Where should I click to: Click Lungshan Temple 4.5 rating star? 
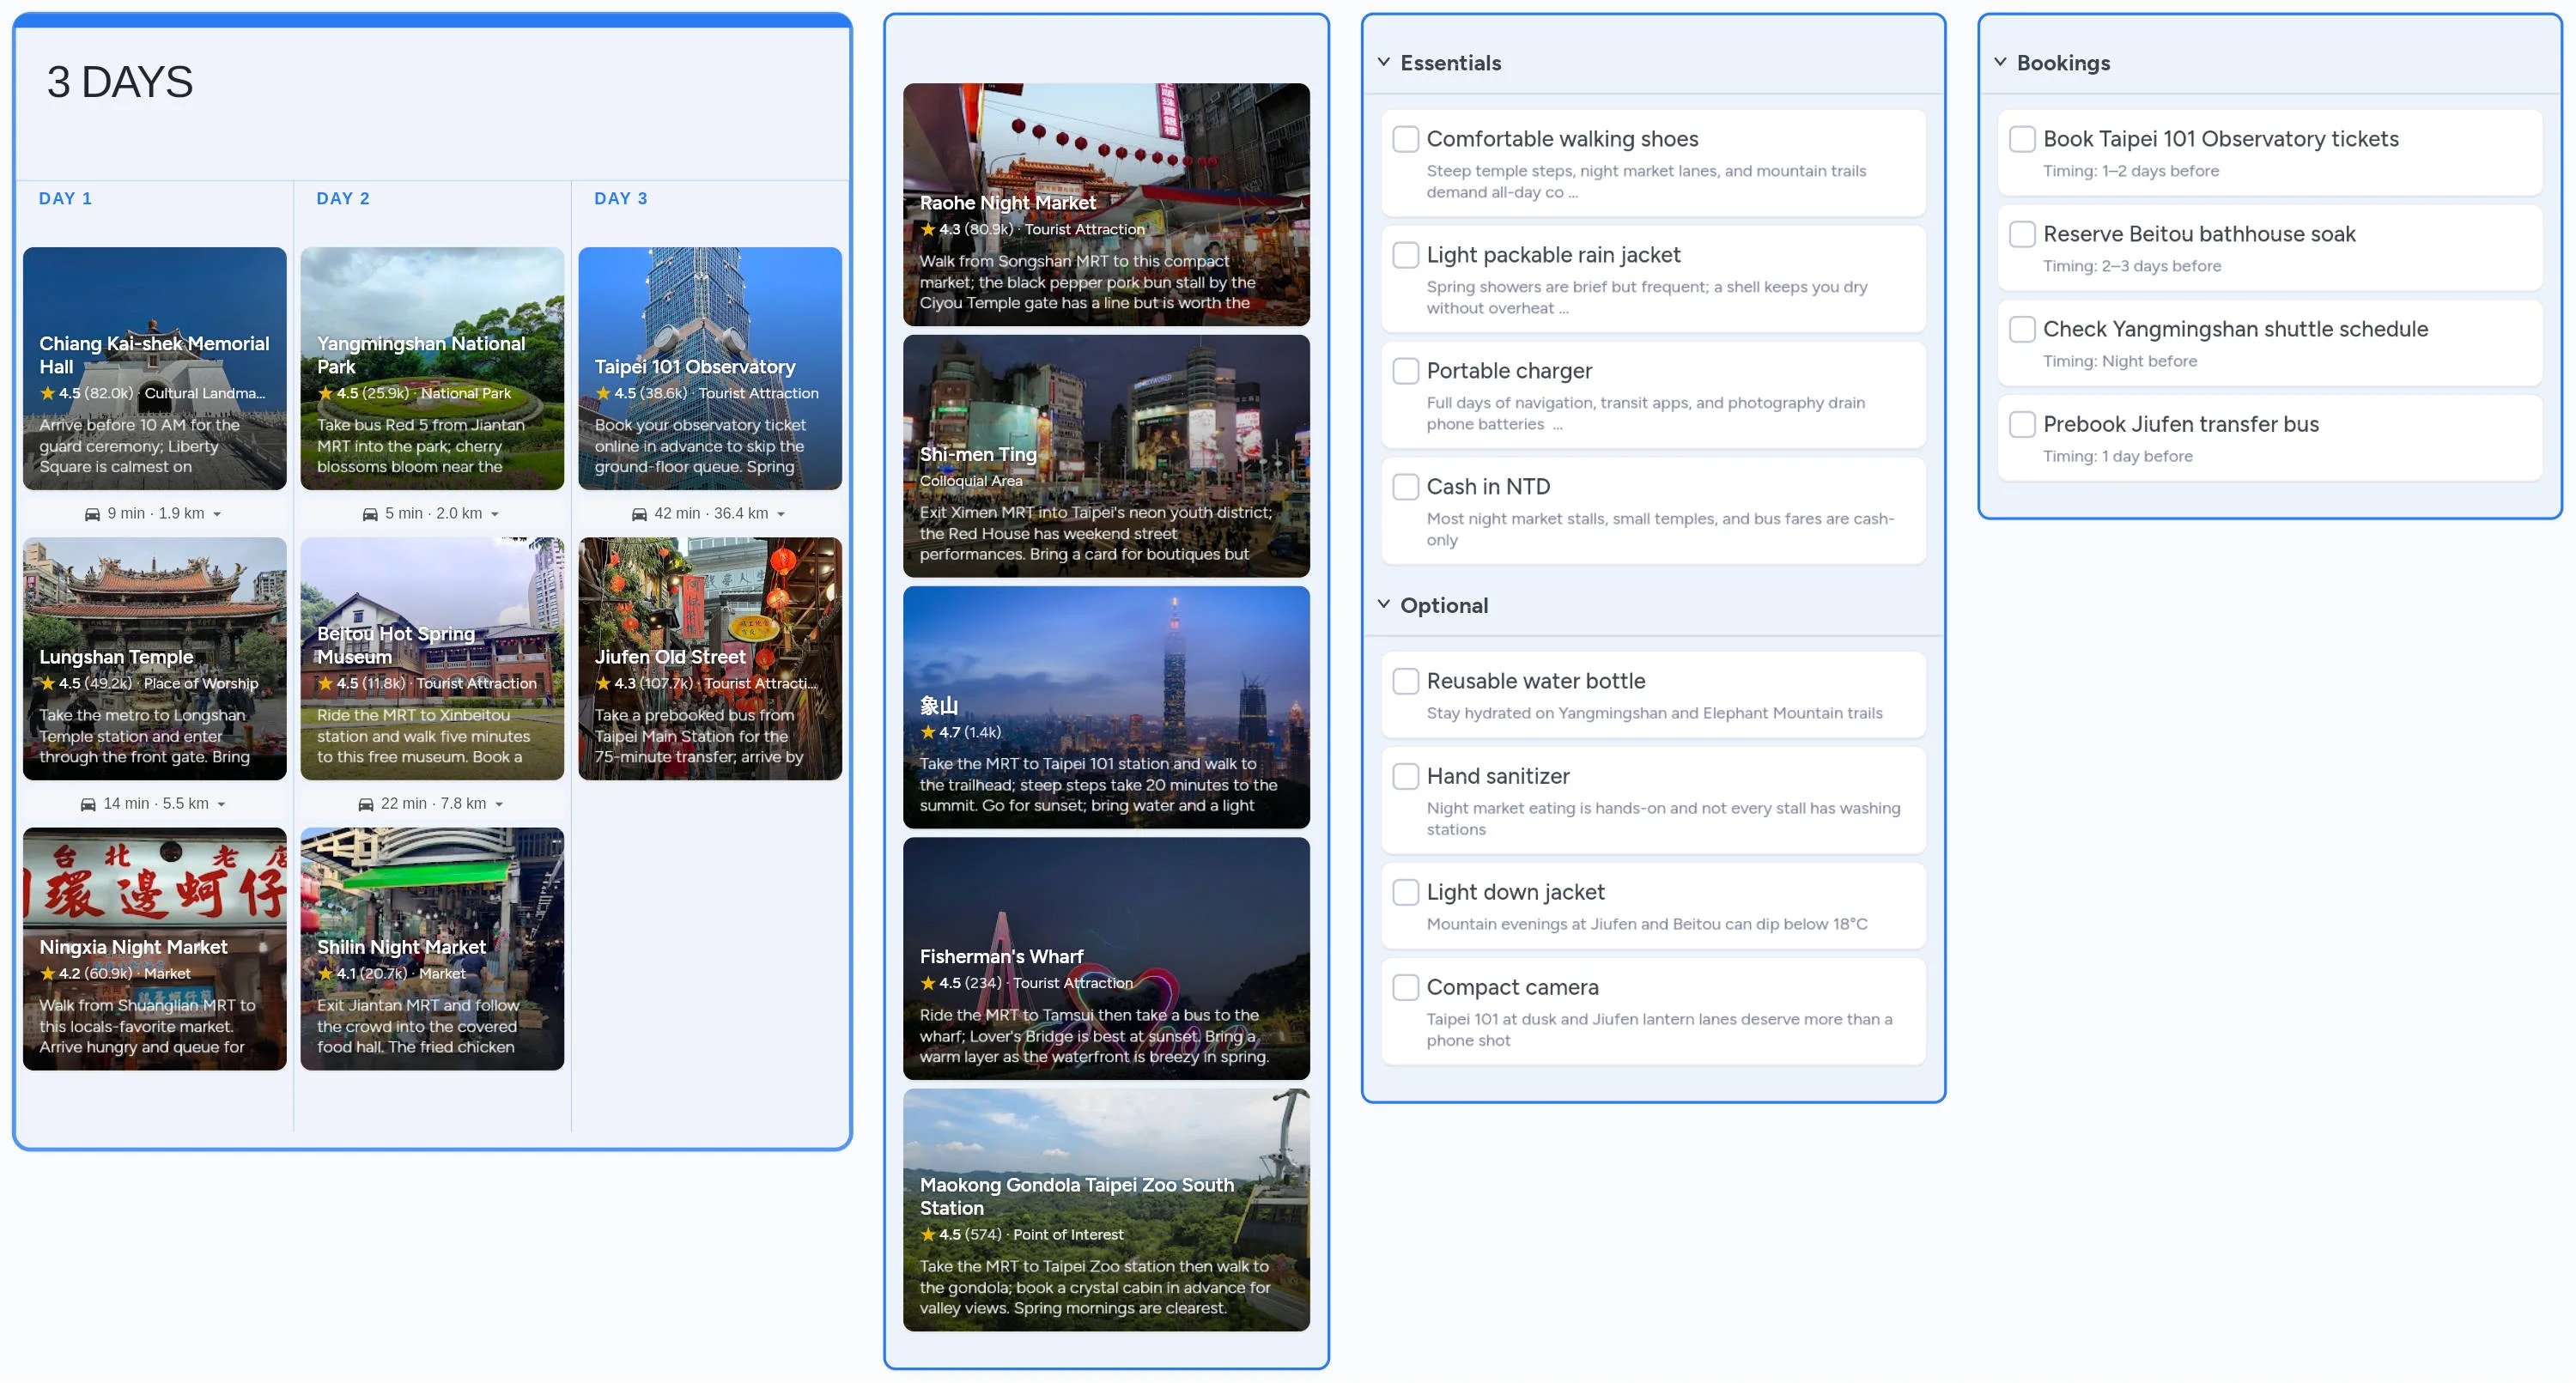[x=47, y=683]
